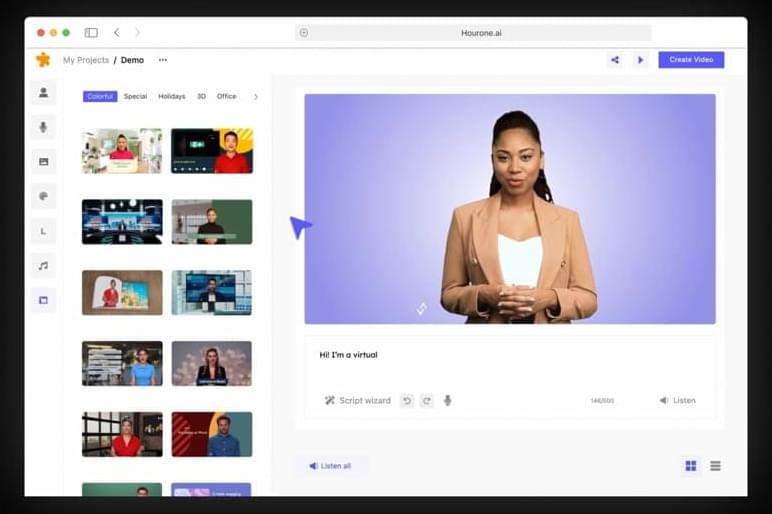Screen dimensions: 772x514
Task: Redo the script edit
Action: (x=427, y=401)
